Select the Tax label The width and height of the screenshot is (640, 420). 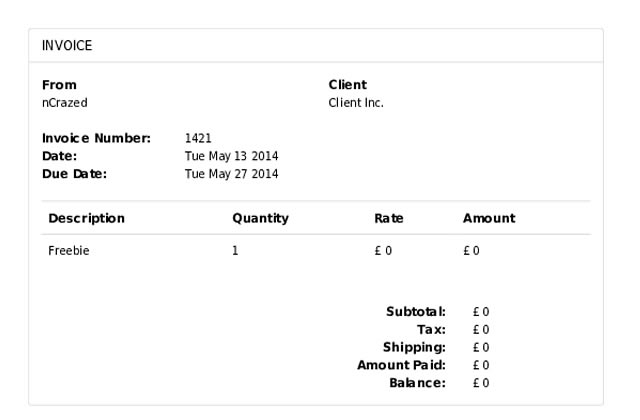point(431,329)
